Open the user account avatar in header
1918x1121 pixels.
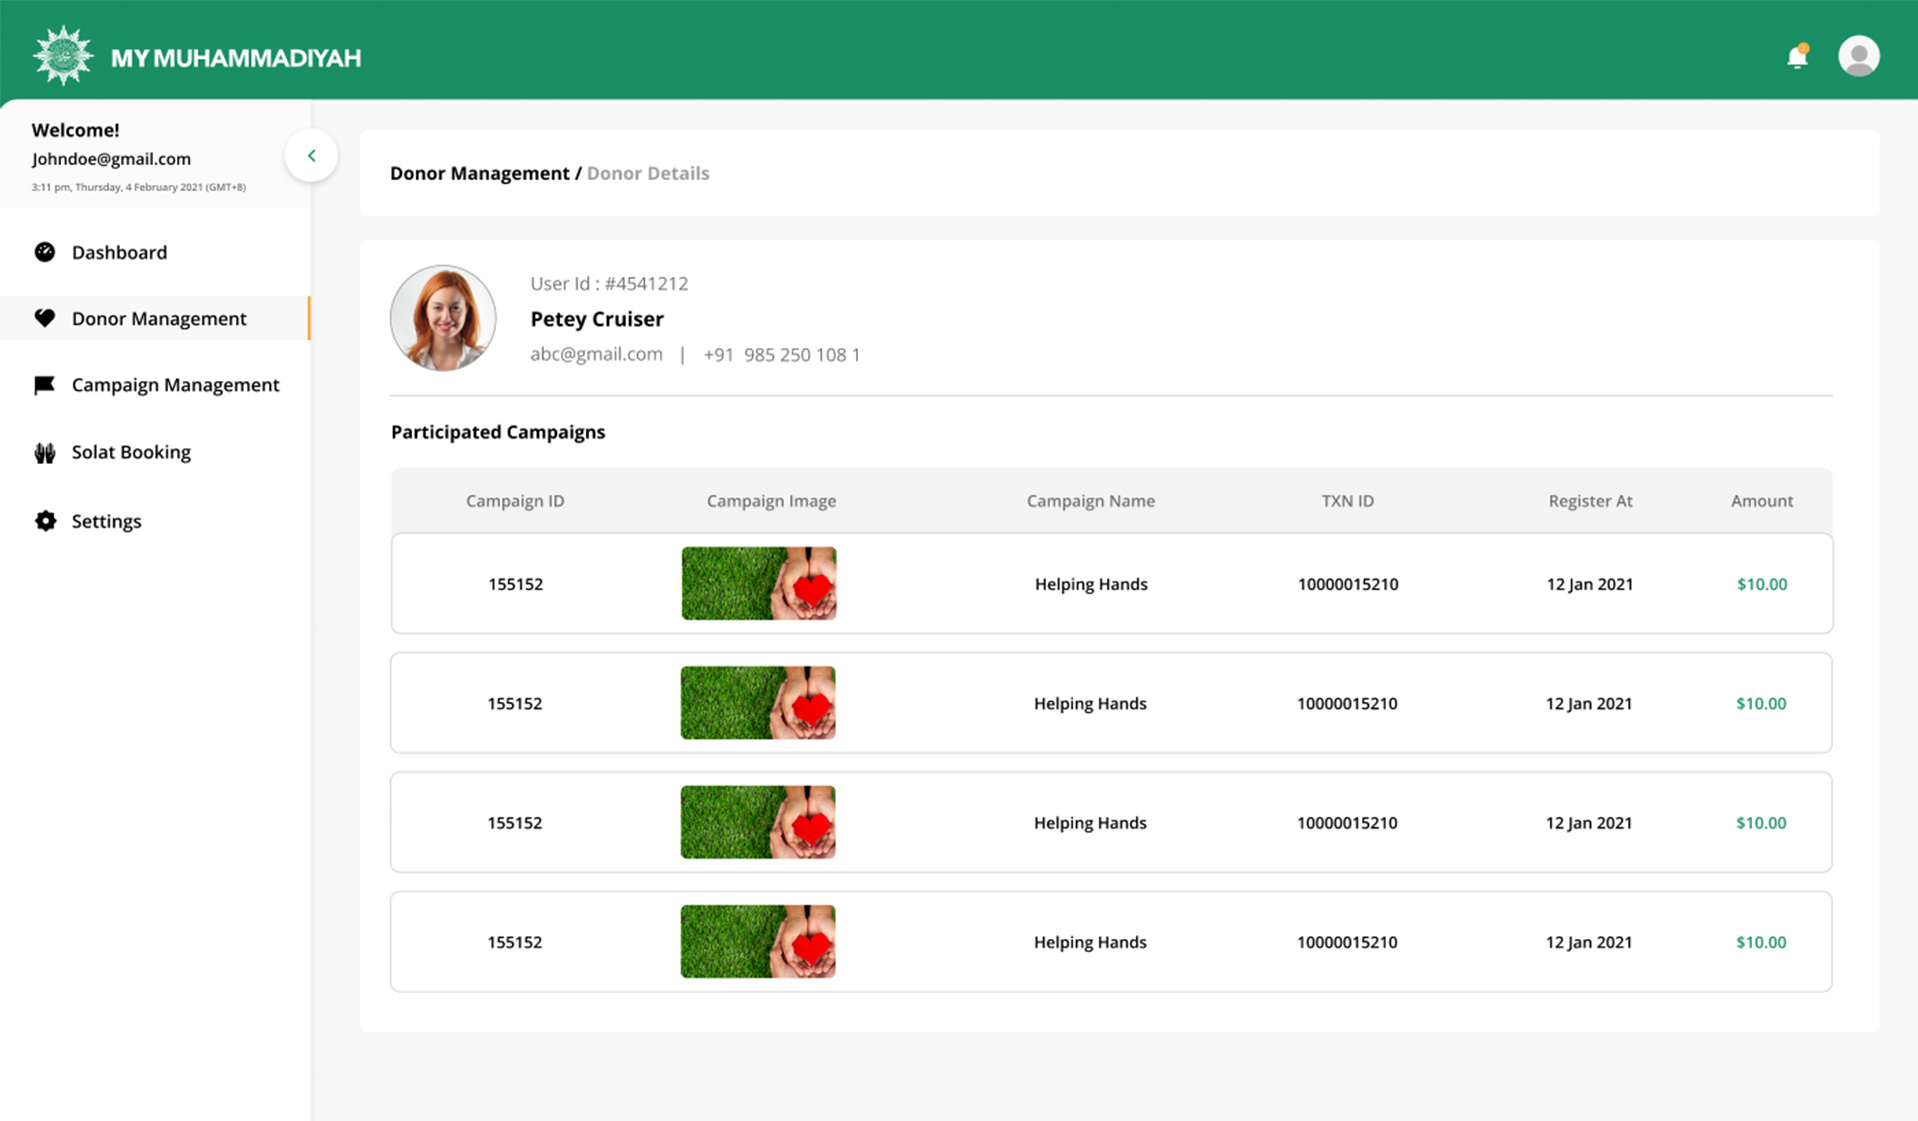coord(1858,56)
